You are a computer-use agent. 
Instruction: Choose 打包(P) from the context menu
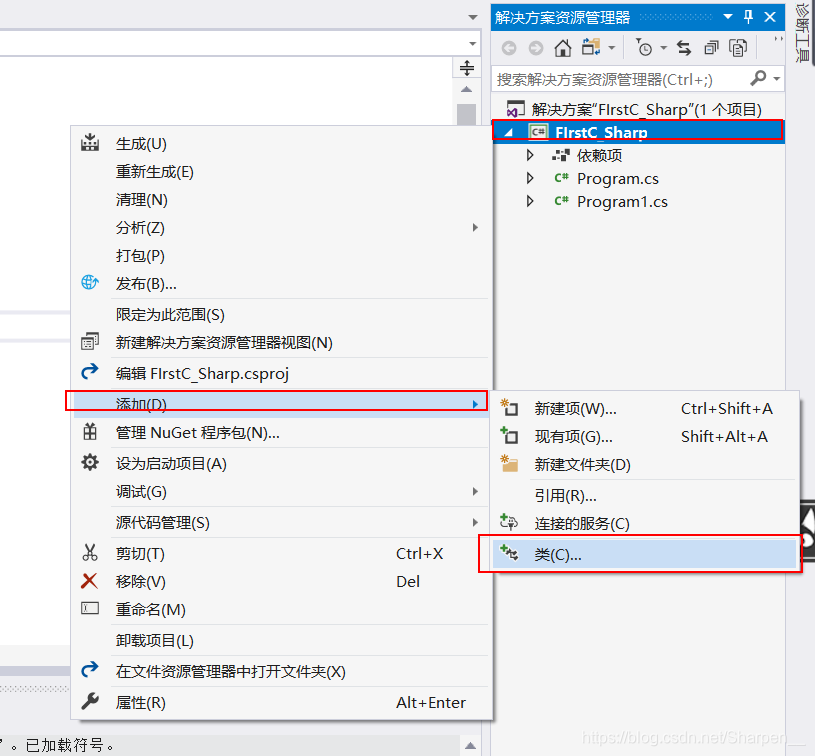281,256
